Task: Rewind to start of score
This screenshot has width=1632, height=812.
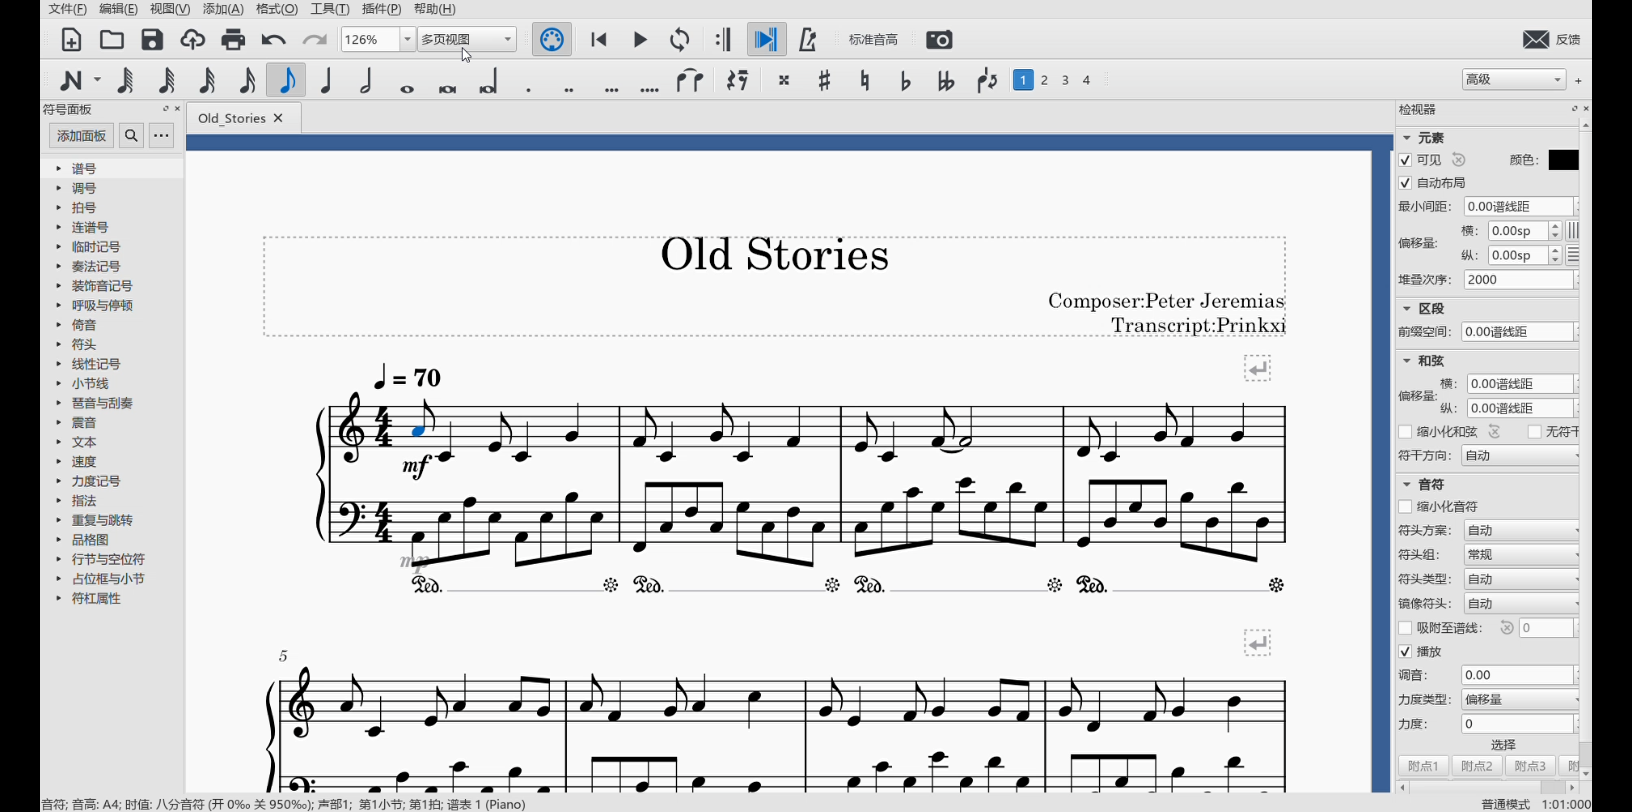Action: click(x=599, y=40)
